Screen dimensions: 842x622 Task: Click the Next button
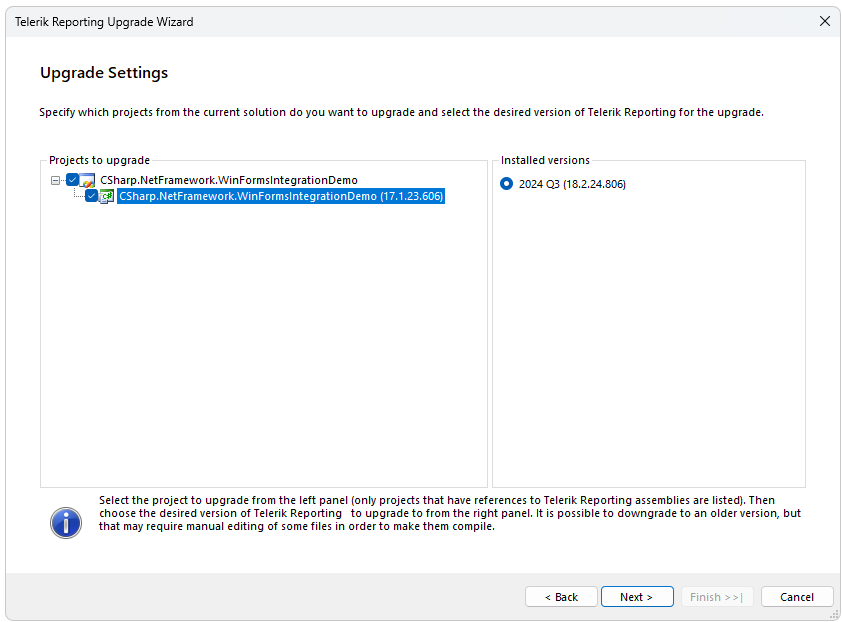click(637, 596)
